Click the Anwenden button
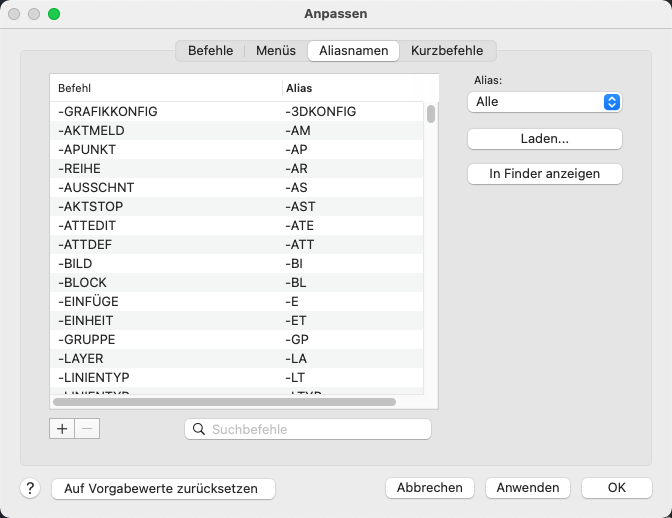This screenshot has width=672, height=518. point(528,488)
